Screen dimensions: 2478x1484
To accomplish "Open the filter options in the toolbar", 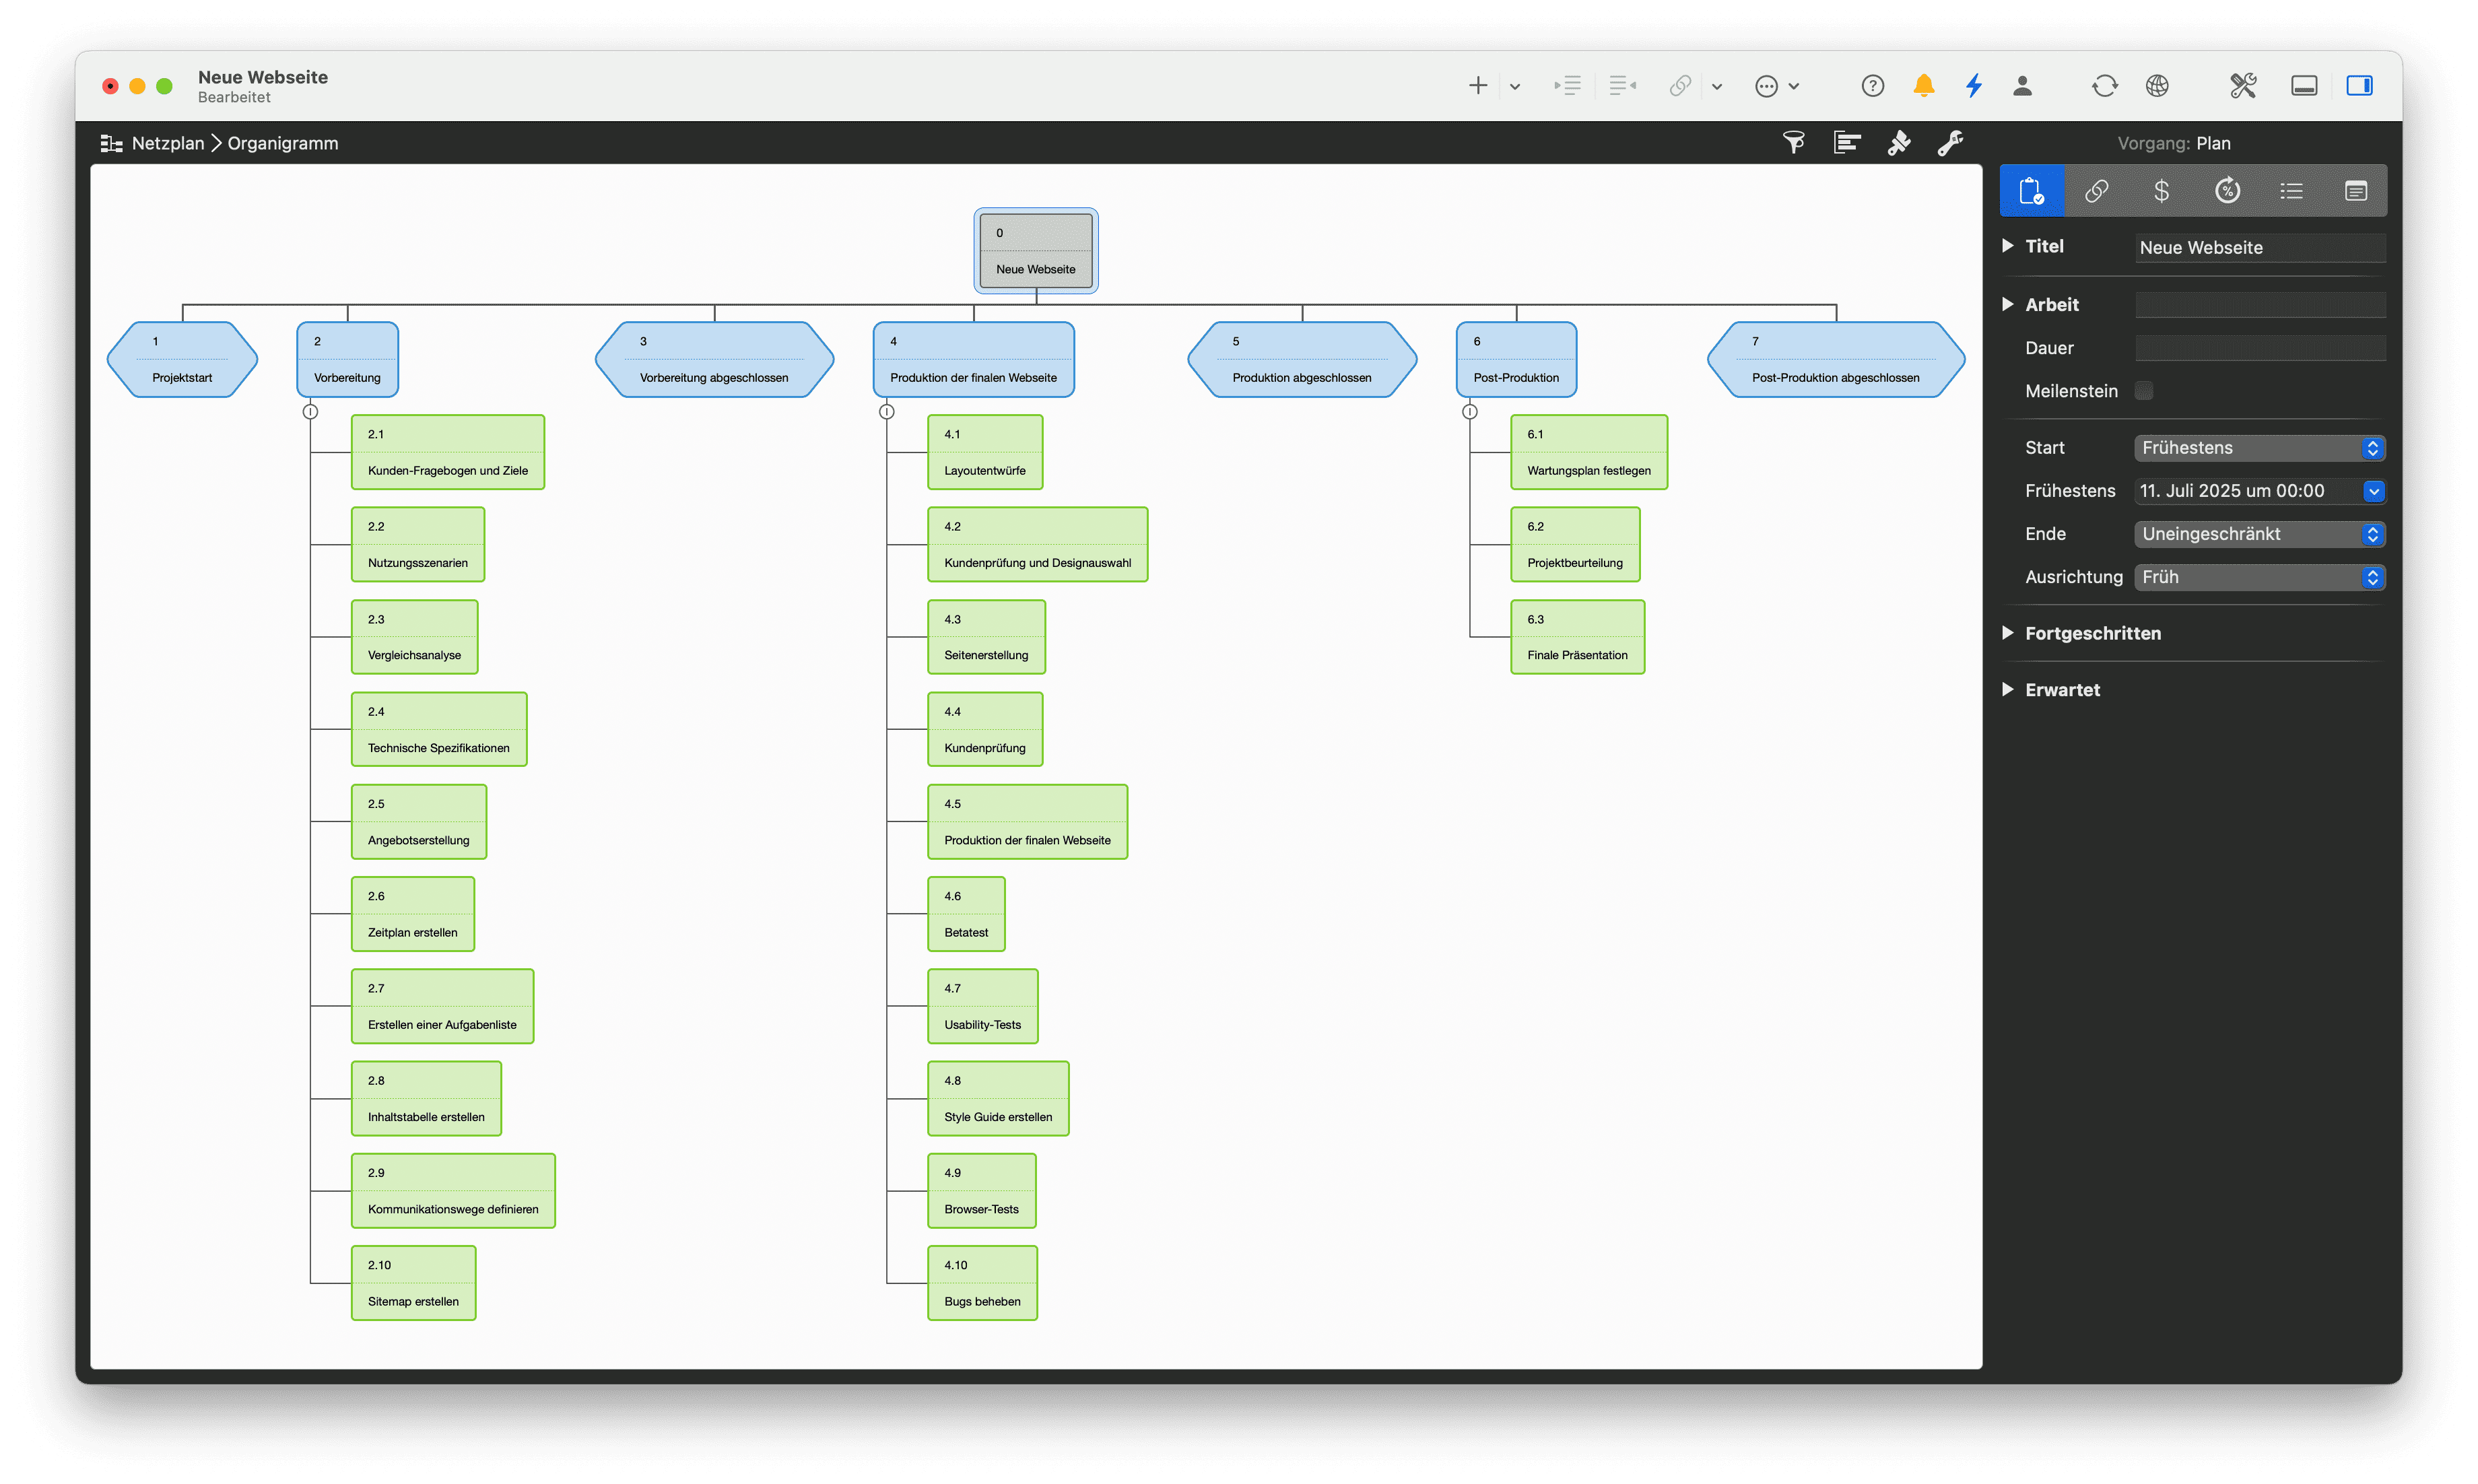I will [1793, 142].
